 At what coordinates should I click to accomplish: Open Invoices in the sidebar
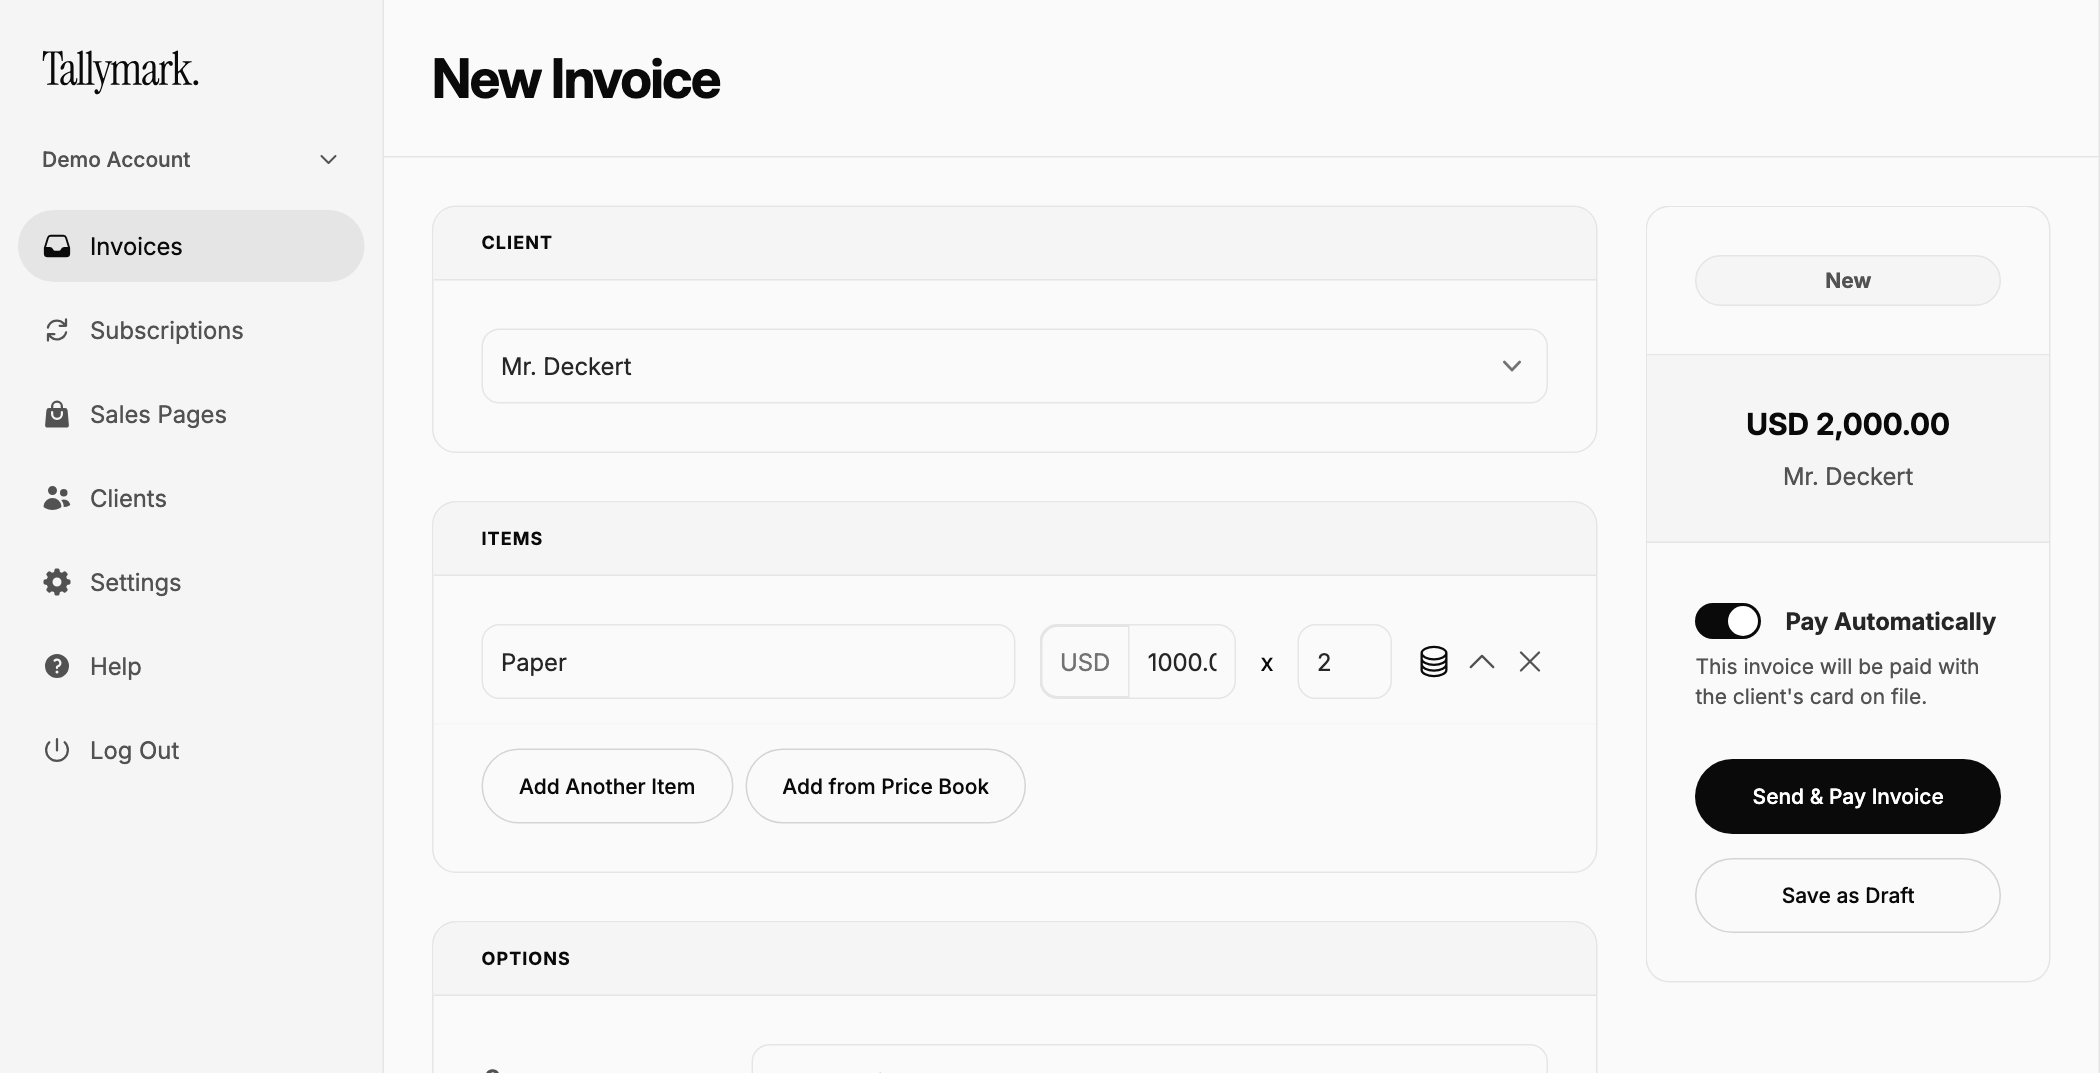(191, 246)
